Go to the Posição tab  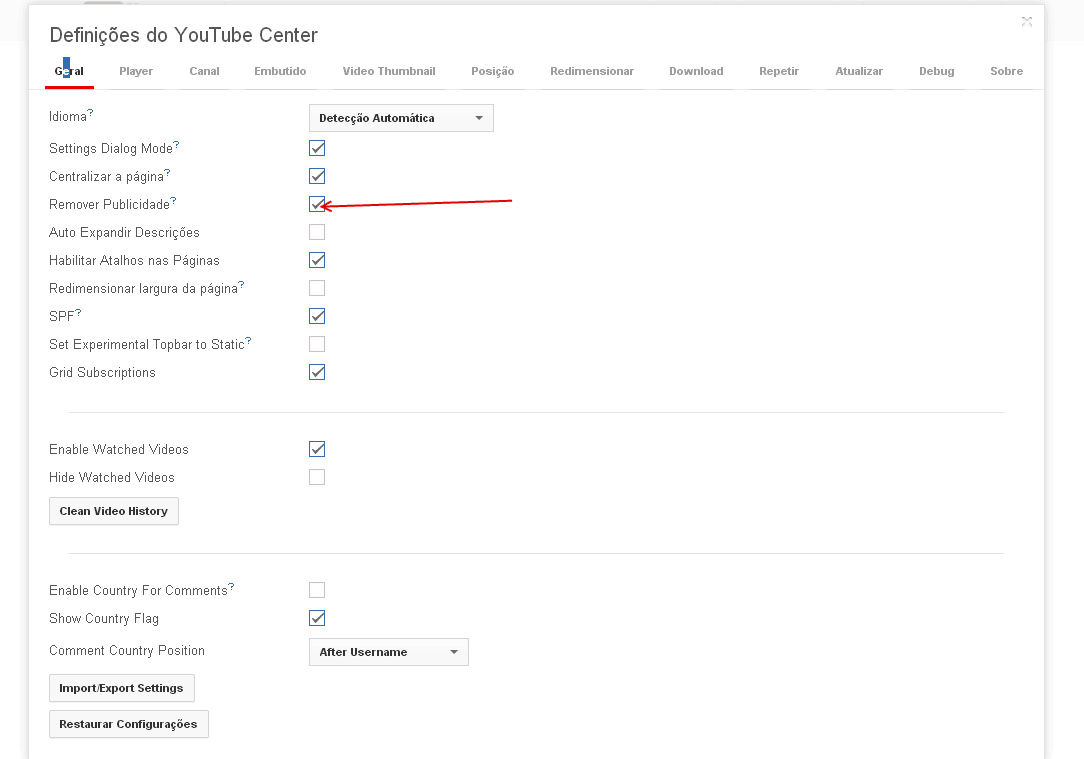tap(493, 71)
